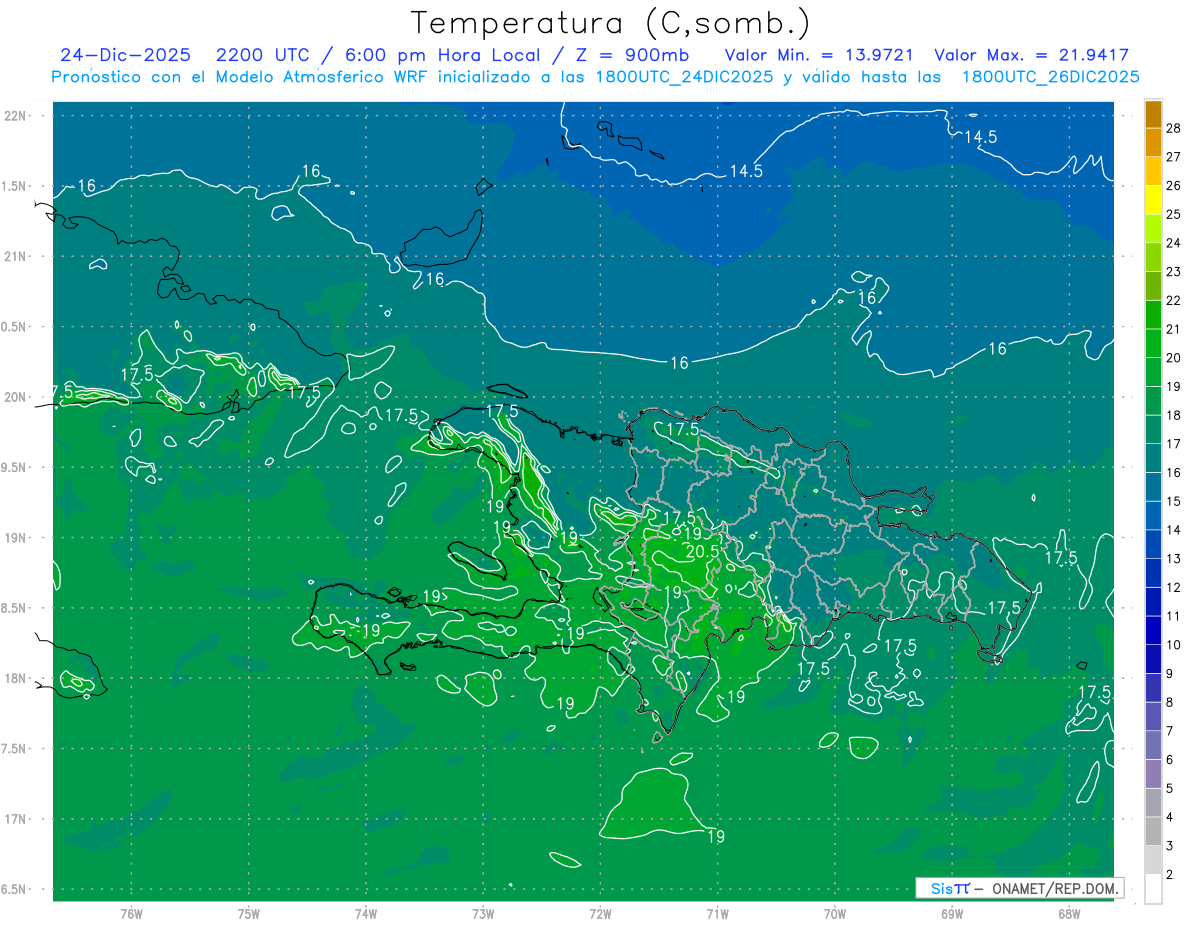This screenshot has height=927, width=1200.
Task: Click colorbar value label "9"
Action: coord(1170,673)
